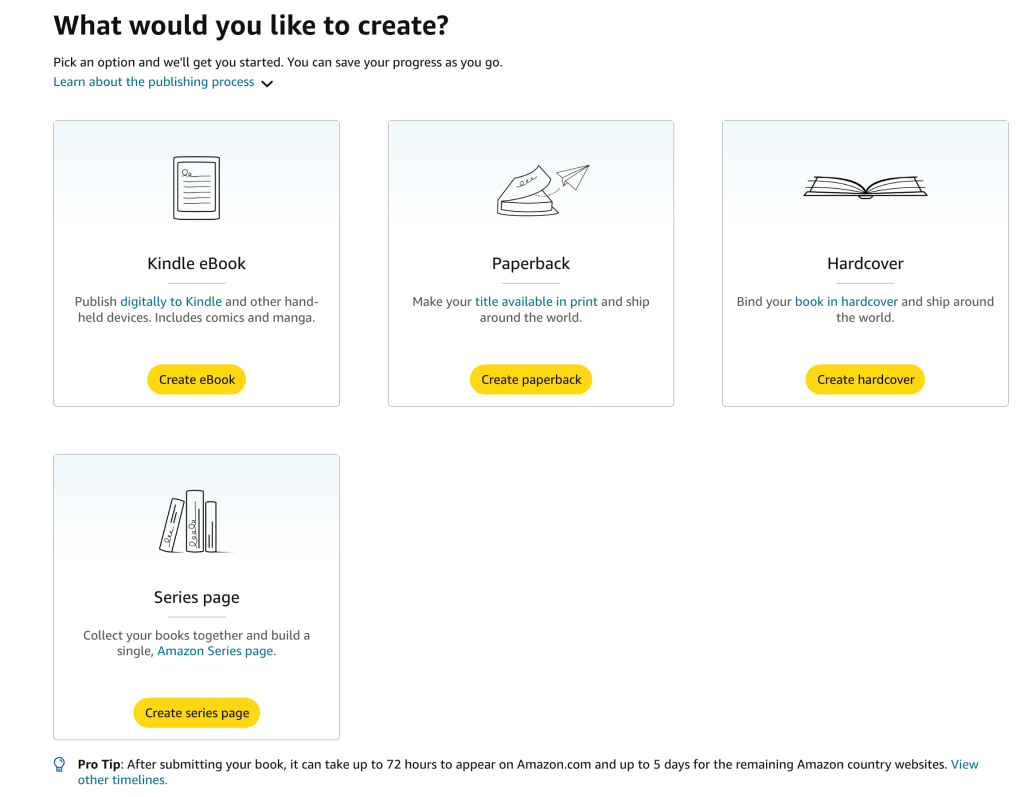The width and height of the screenshot is (1024, 797).
Task: Follow the 'book in hardcover' link
Action: (x=846, y=301)
